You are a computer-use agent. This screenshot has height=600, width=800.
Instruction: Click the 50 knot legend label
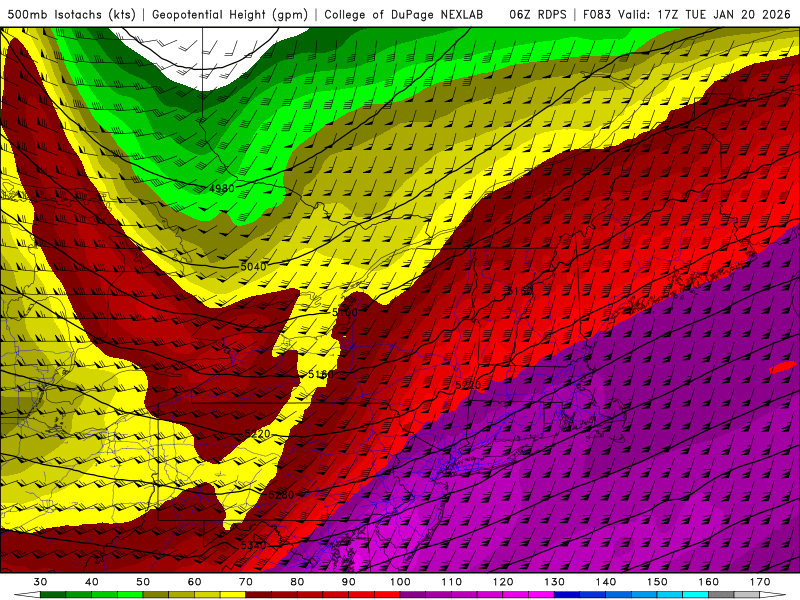(x=143, y=582)
